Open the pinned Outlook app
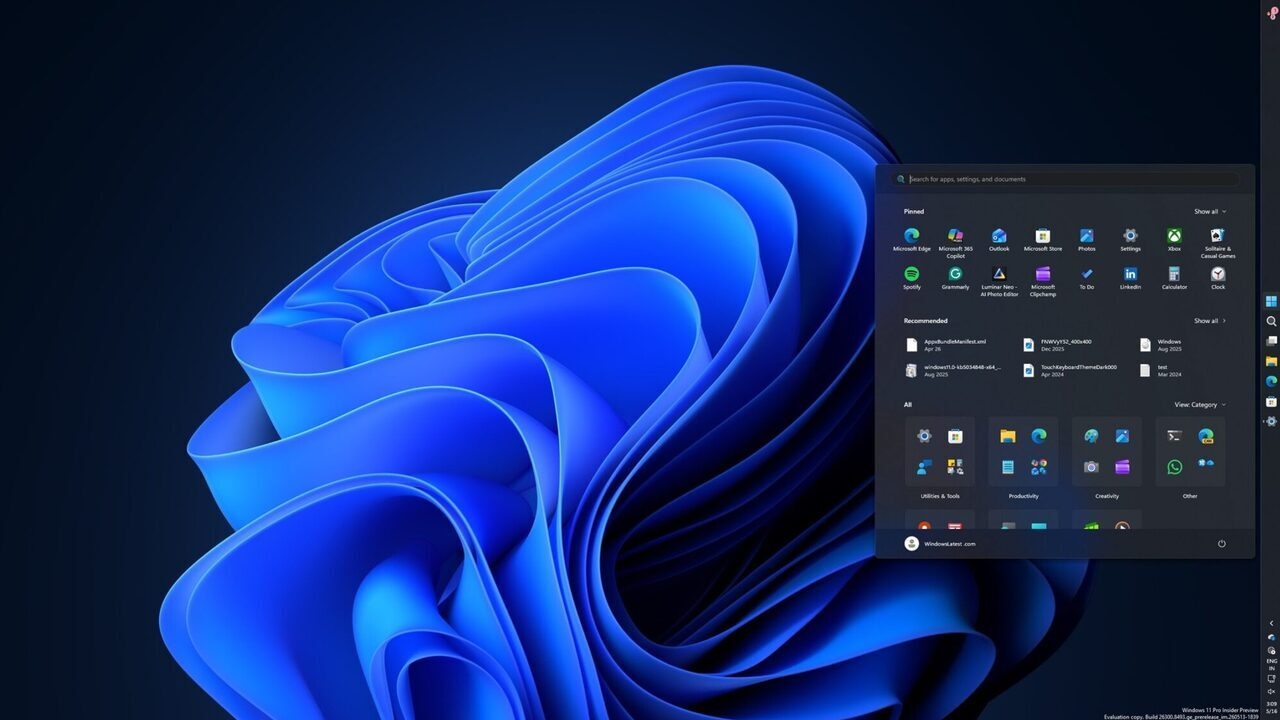Image resolution: width=1280 pixels, height=720 pixels. click(x=999, y=240)
